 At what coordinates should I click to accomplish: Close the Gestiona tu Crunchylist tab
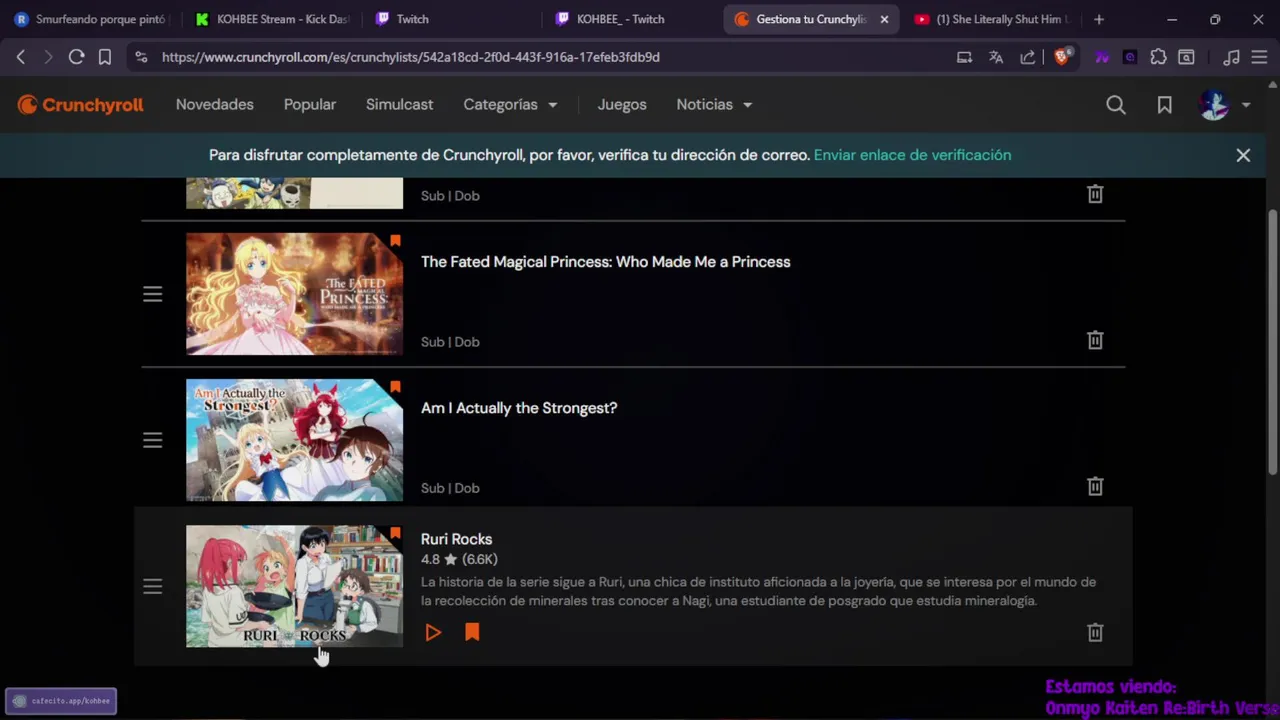[x=884, y=19]
